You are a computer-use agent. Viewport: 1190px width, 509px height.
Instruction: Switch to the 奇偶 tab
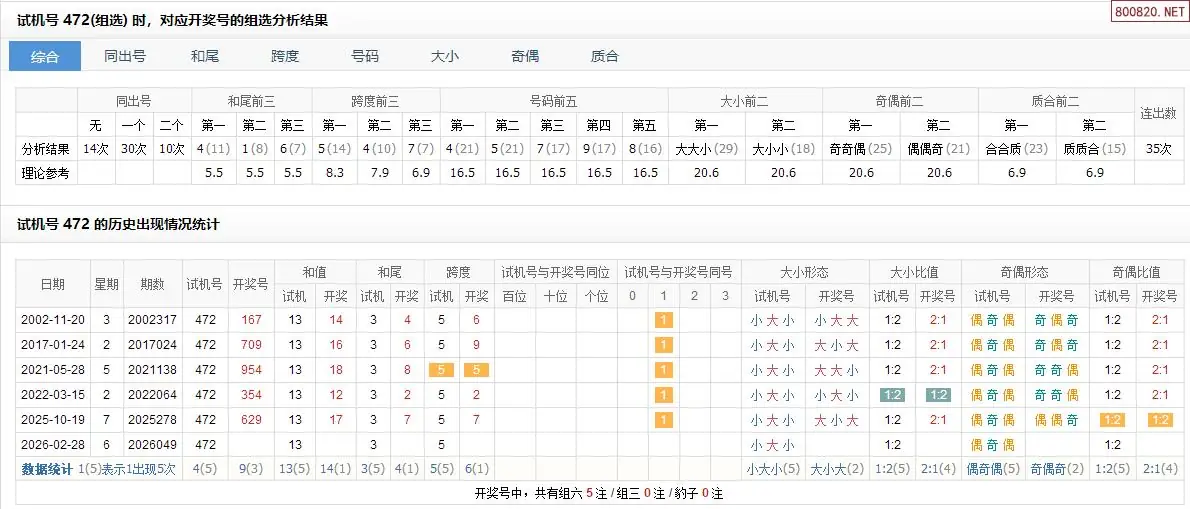pos(525,57)
